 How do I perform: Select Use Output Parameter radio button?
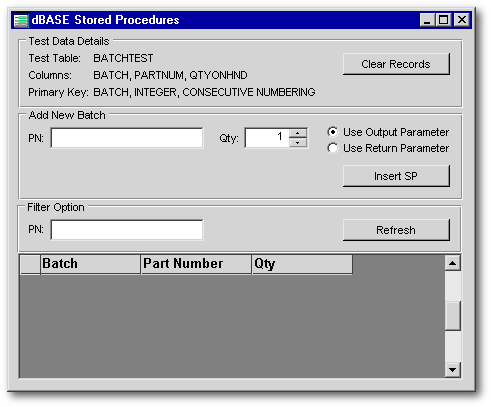(x=332, y=132)
